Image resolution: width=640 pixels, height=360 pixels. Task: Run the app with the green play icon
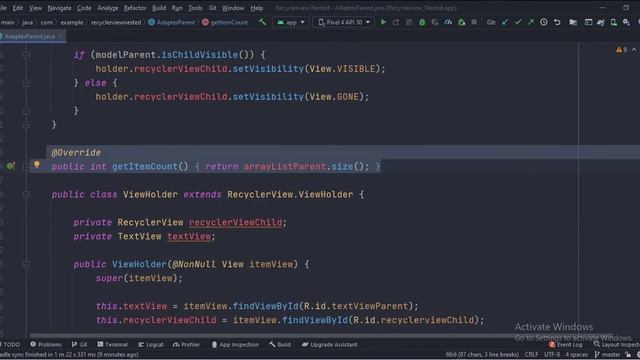click(x=383, y=22)
